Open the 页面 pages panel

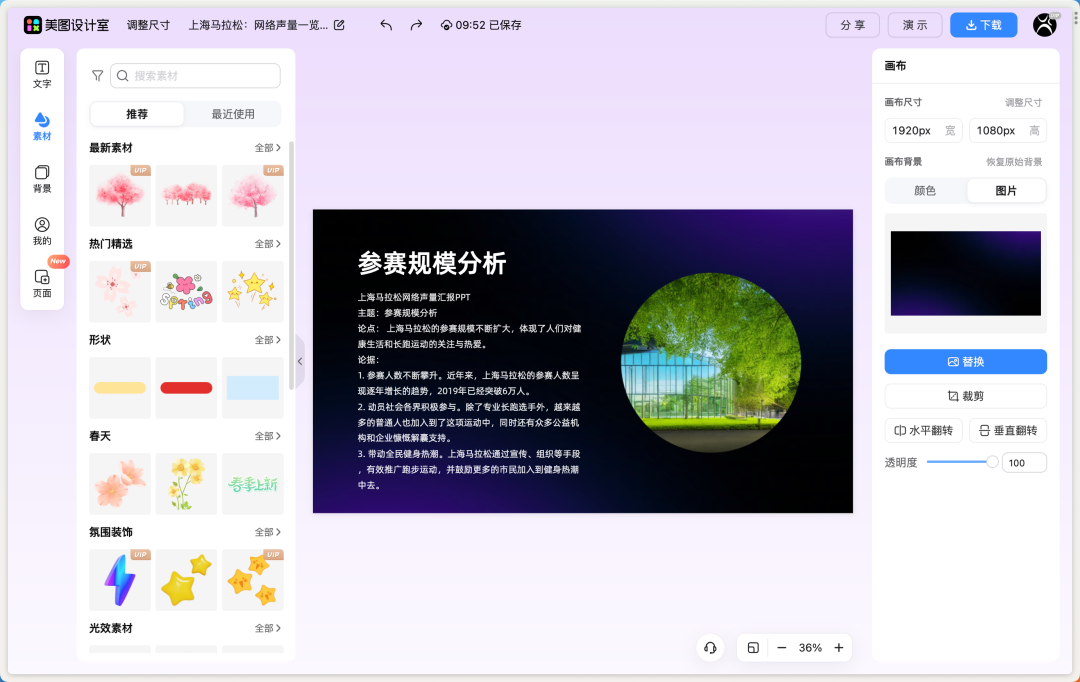[42, 284]
